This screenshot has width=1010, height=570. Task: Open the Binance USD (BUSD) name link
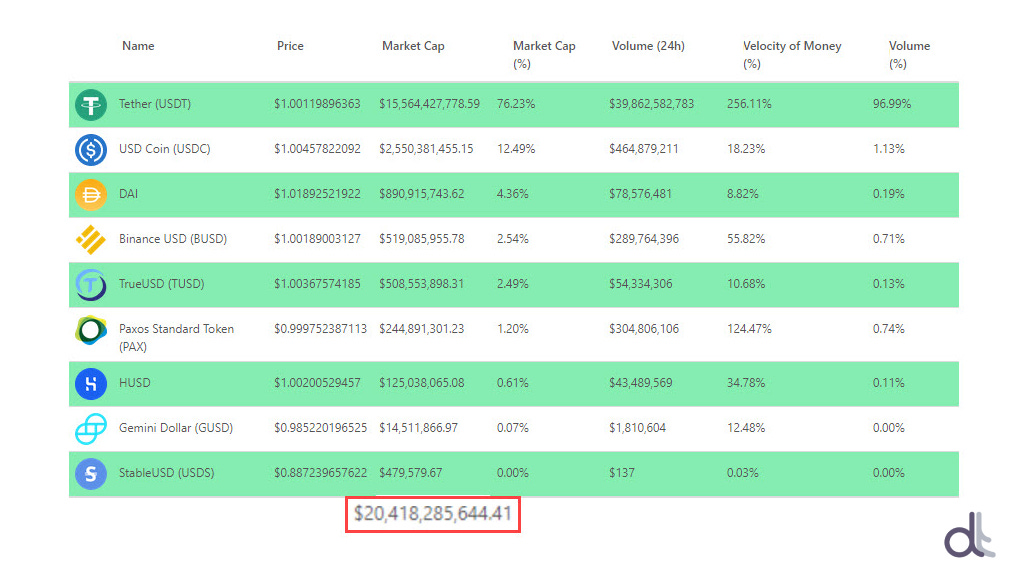[173, 239]
